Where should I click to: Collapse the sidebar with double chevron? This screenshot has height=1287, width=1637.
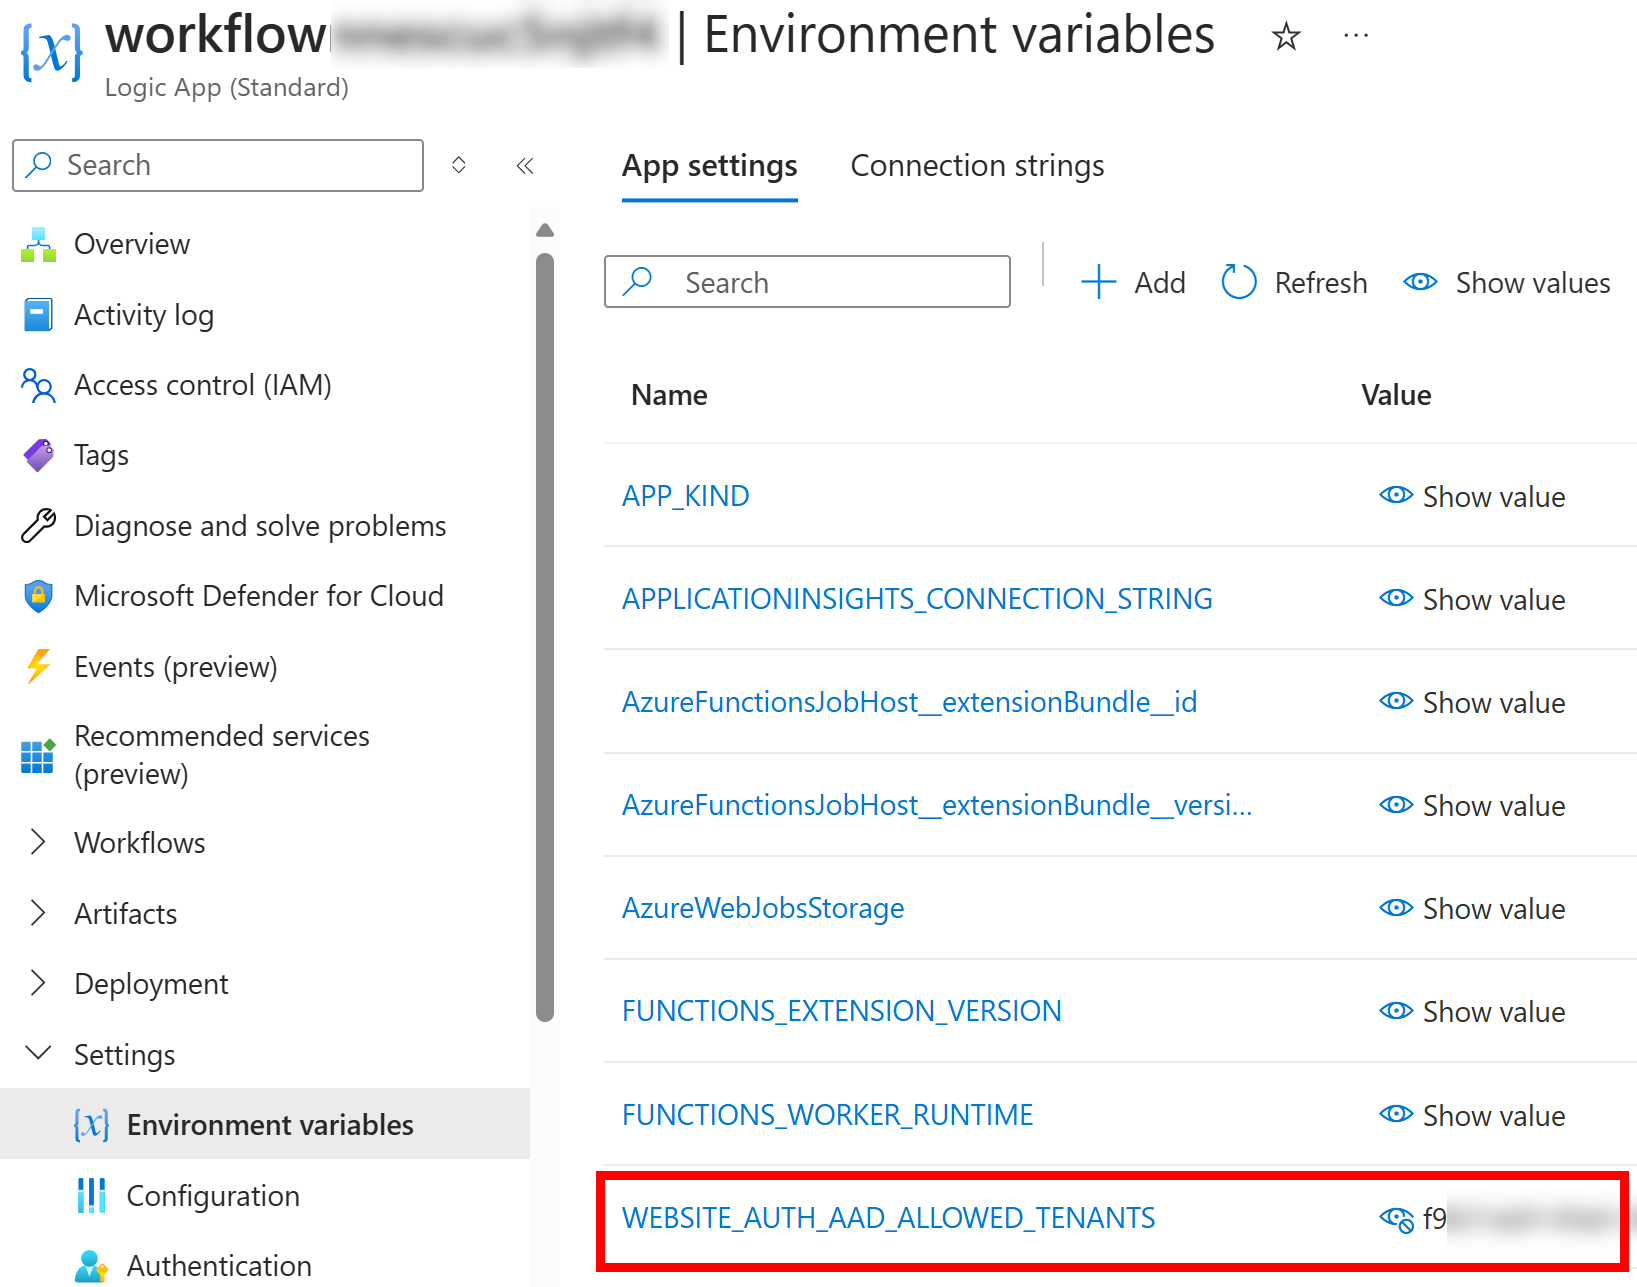point(525,165)
